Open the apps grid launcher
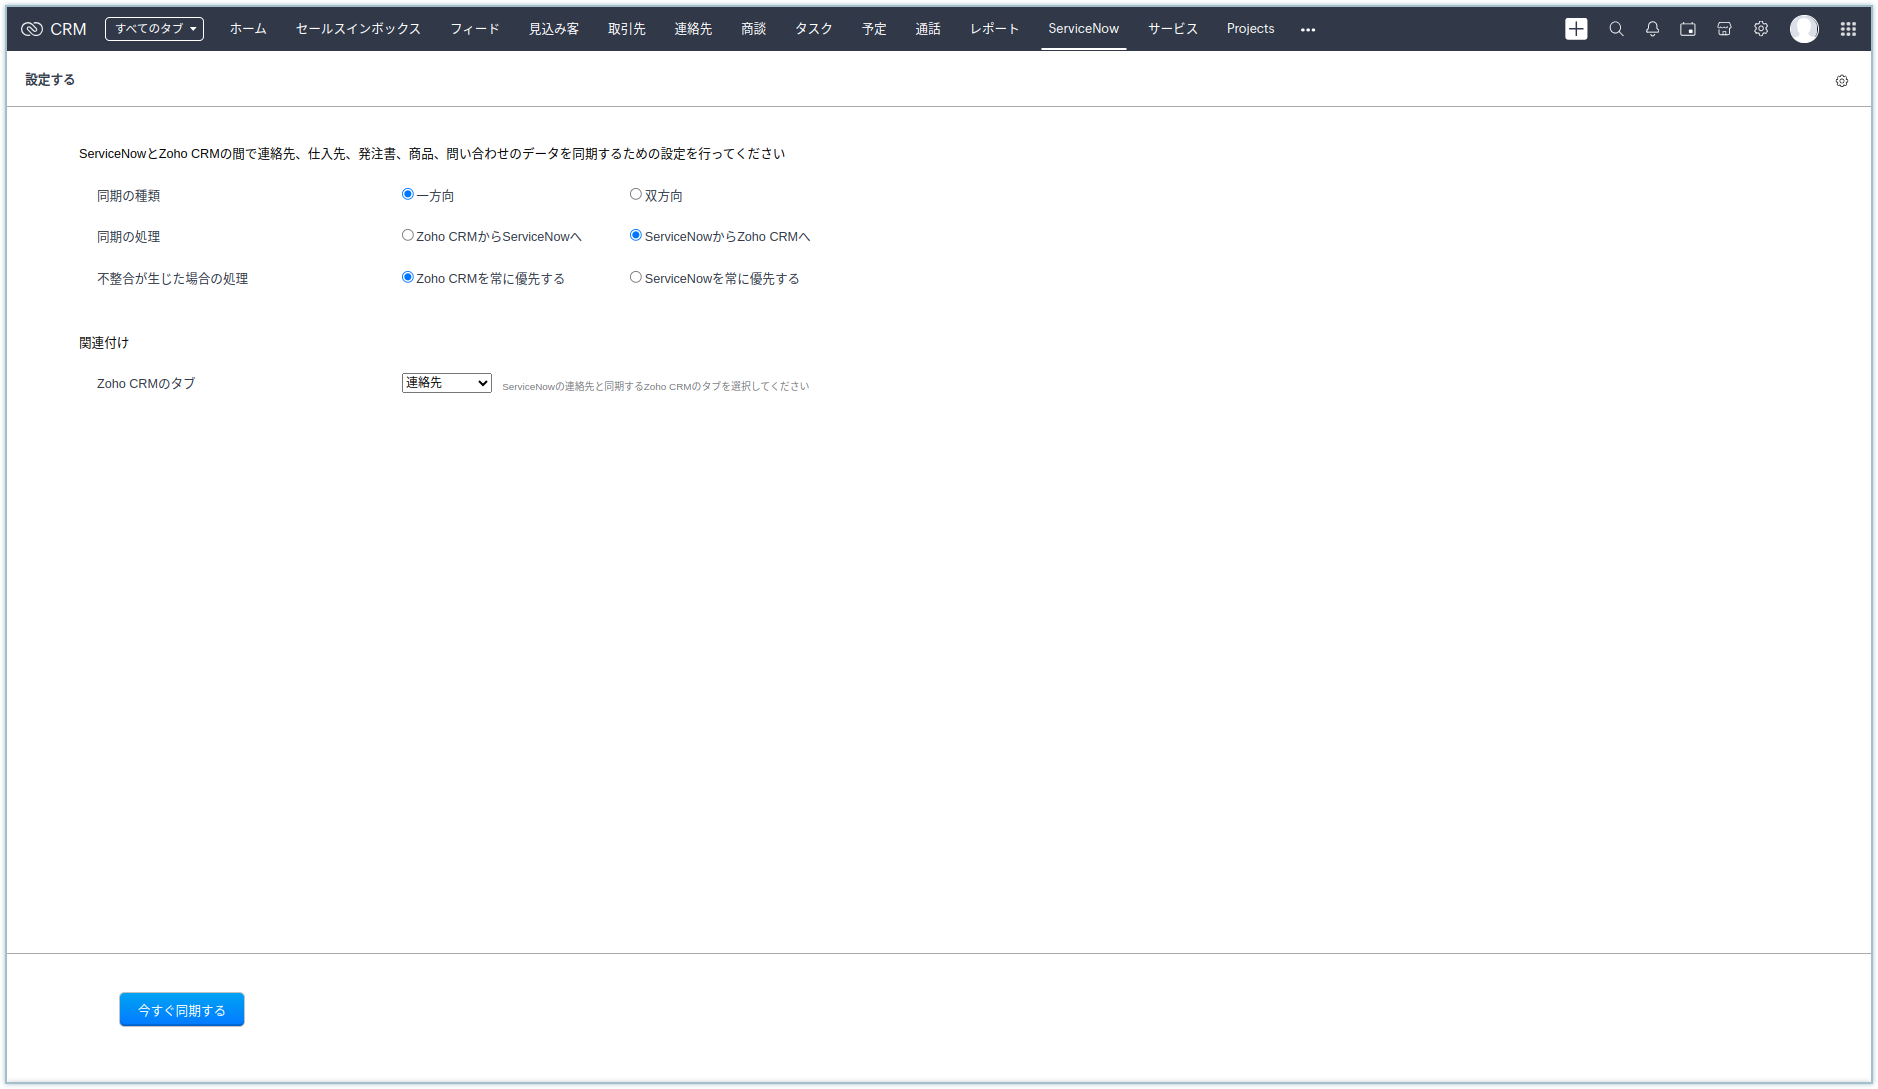 [x=1848, y=29]
